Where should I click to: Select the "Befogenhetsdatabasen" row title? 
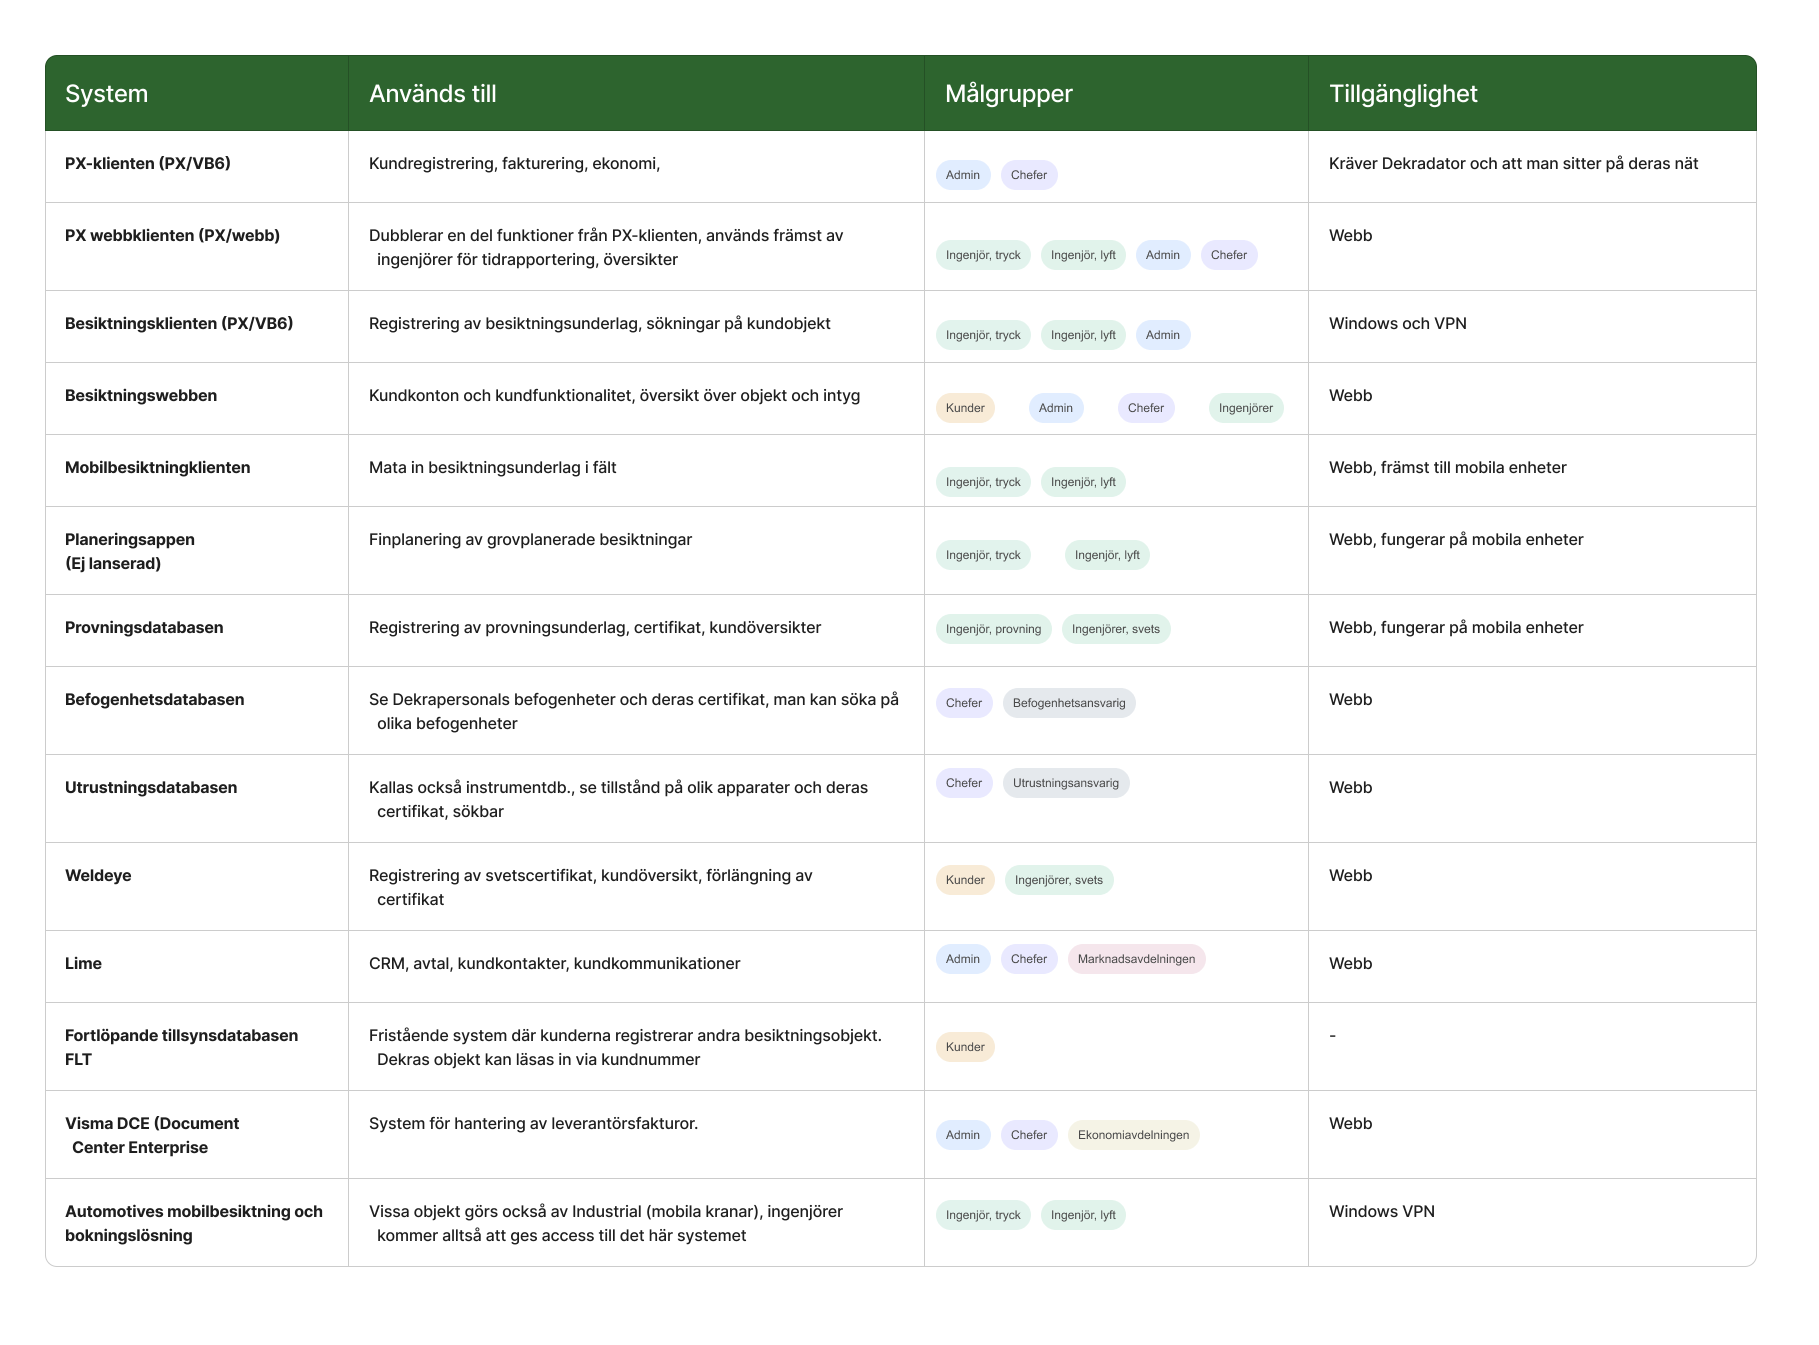(155, 699)
